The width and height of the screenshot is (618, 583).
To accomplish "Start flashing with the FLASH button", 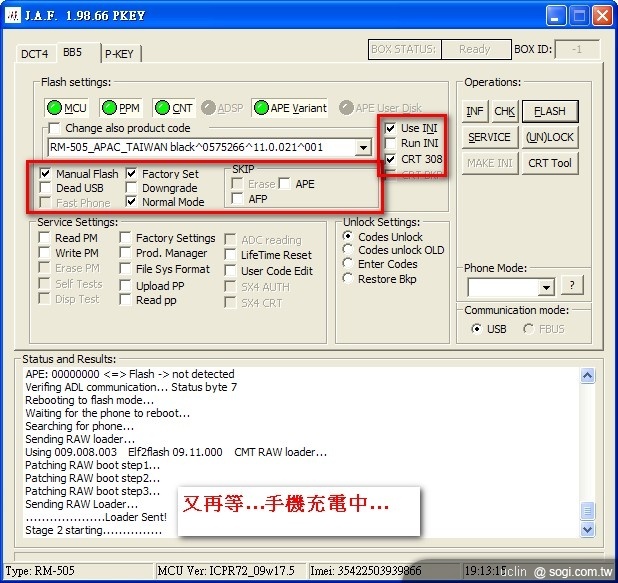I will click(550, 111).
